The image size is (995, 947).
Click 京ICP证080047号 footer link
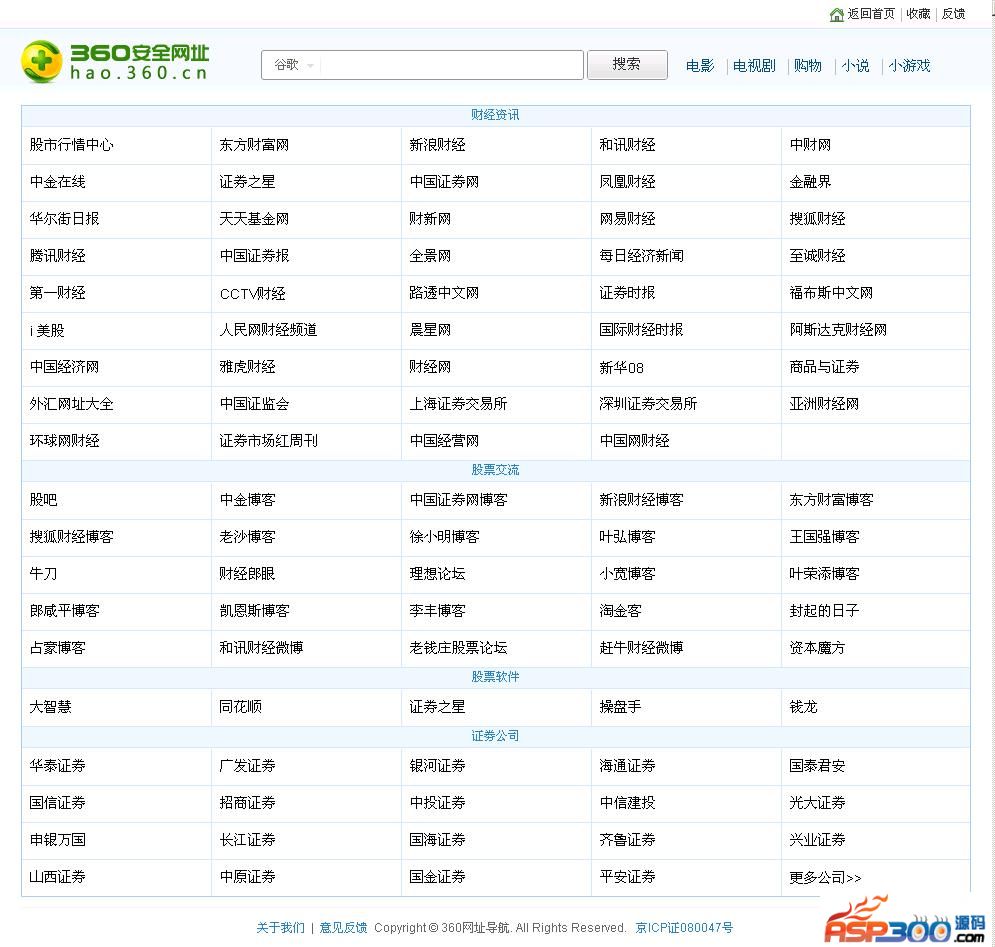point(684,928)
